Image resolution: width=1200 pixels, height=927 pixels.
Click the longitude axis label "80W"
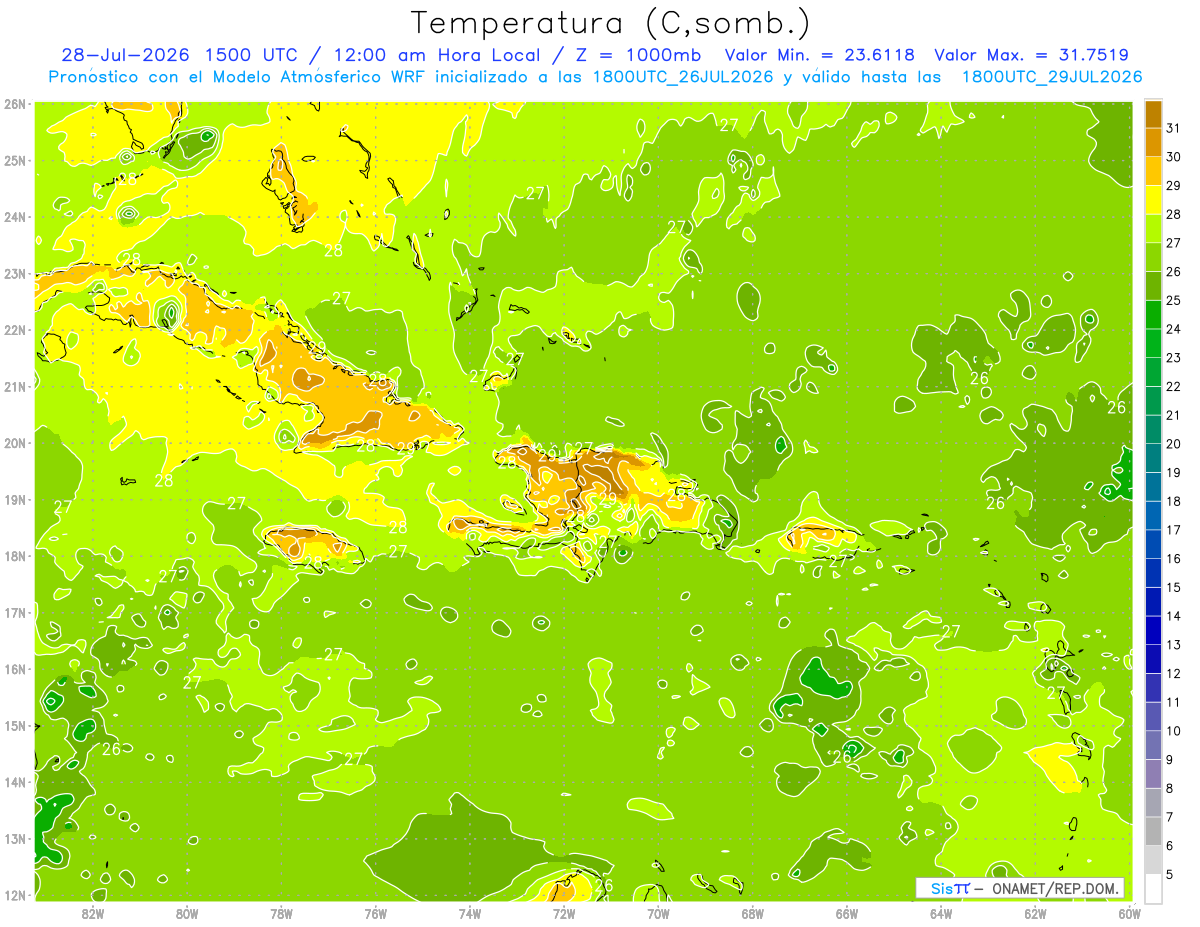pos(187,913)
